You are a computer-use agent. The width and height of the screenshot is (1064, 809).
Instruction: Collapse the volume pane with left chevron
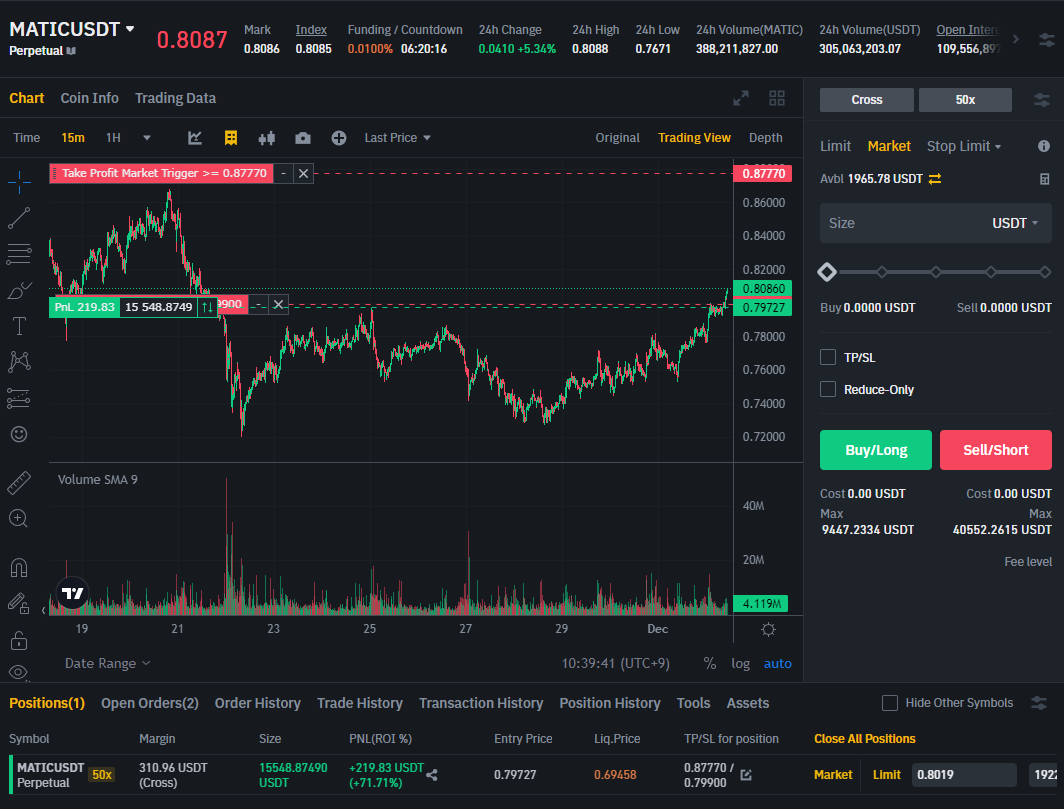pos(44,610)
